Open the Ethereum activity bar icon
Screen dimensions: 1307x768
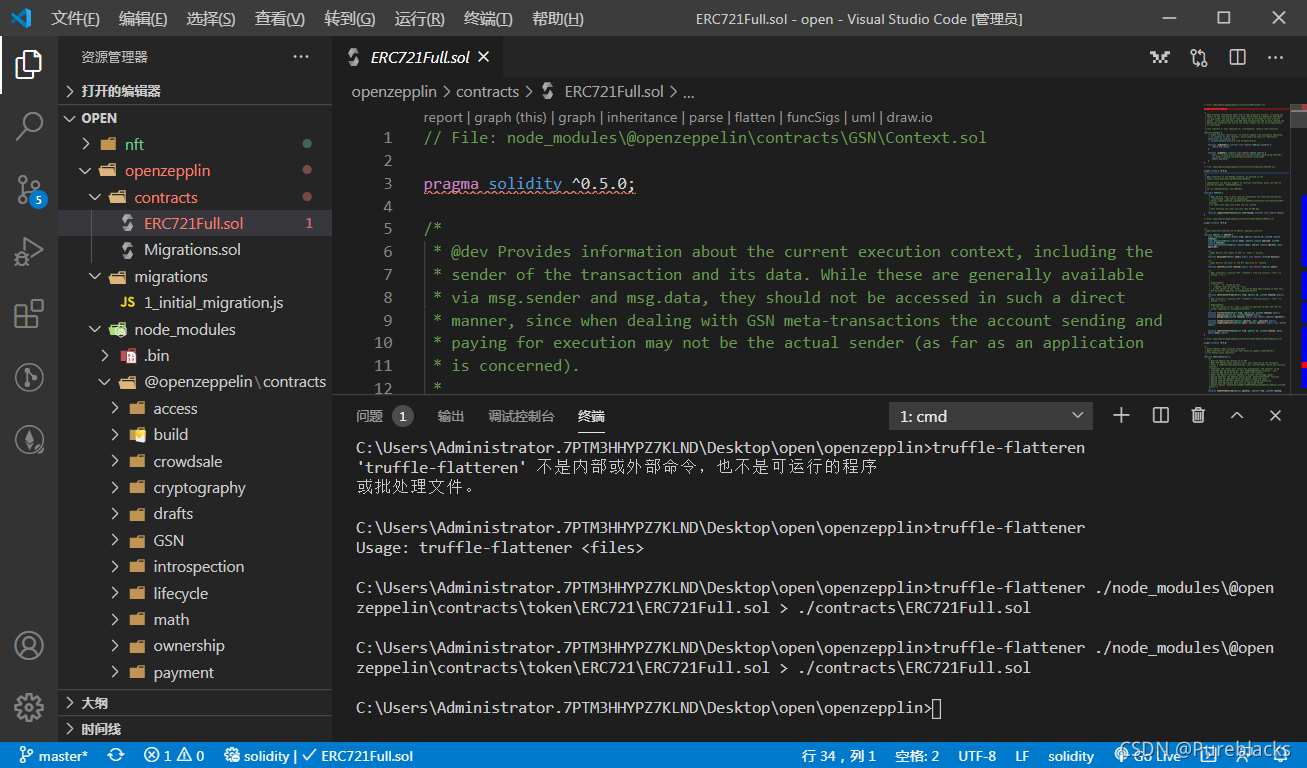(29, 439)
